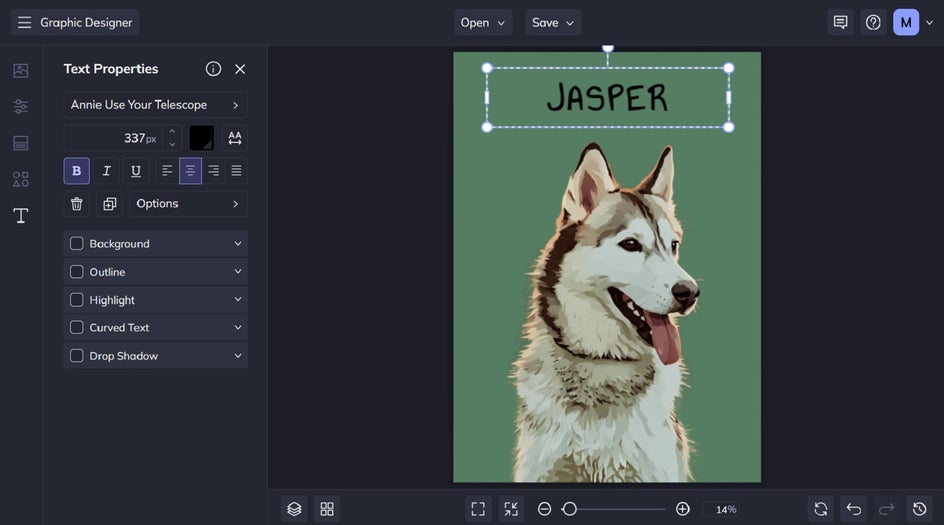Duplicate the text layer icon
944x525 pixels.
[110, 204]
